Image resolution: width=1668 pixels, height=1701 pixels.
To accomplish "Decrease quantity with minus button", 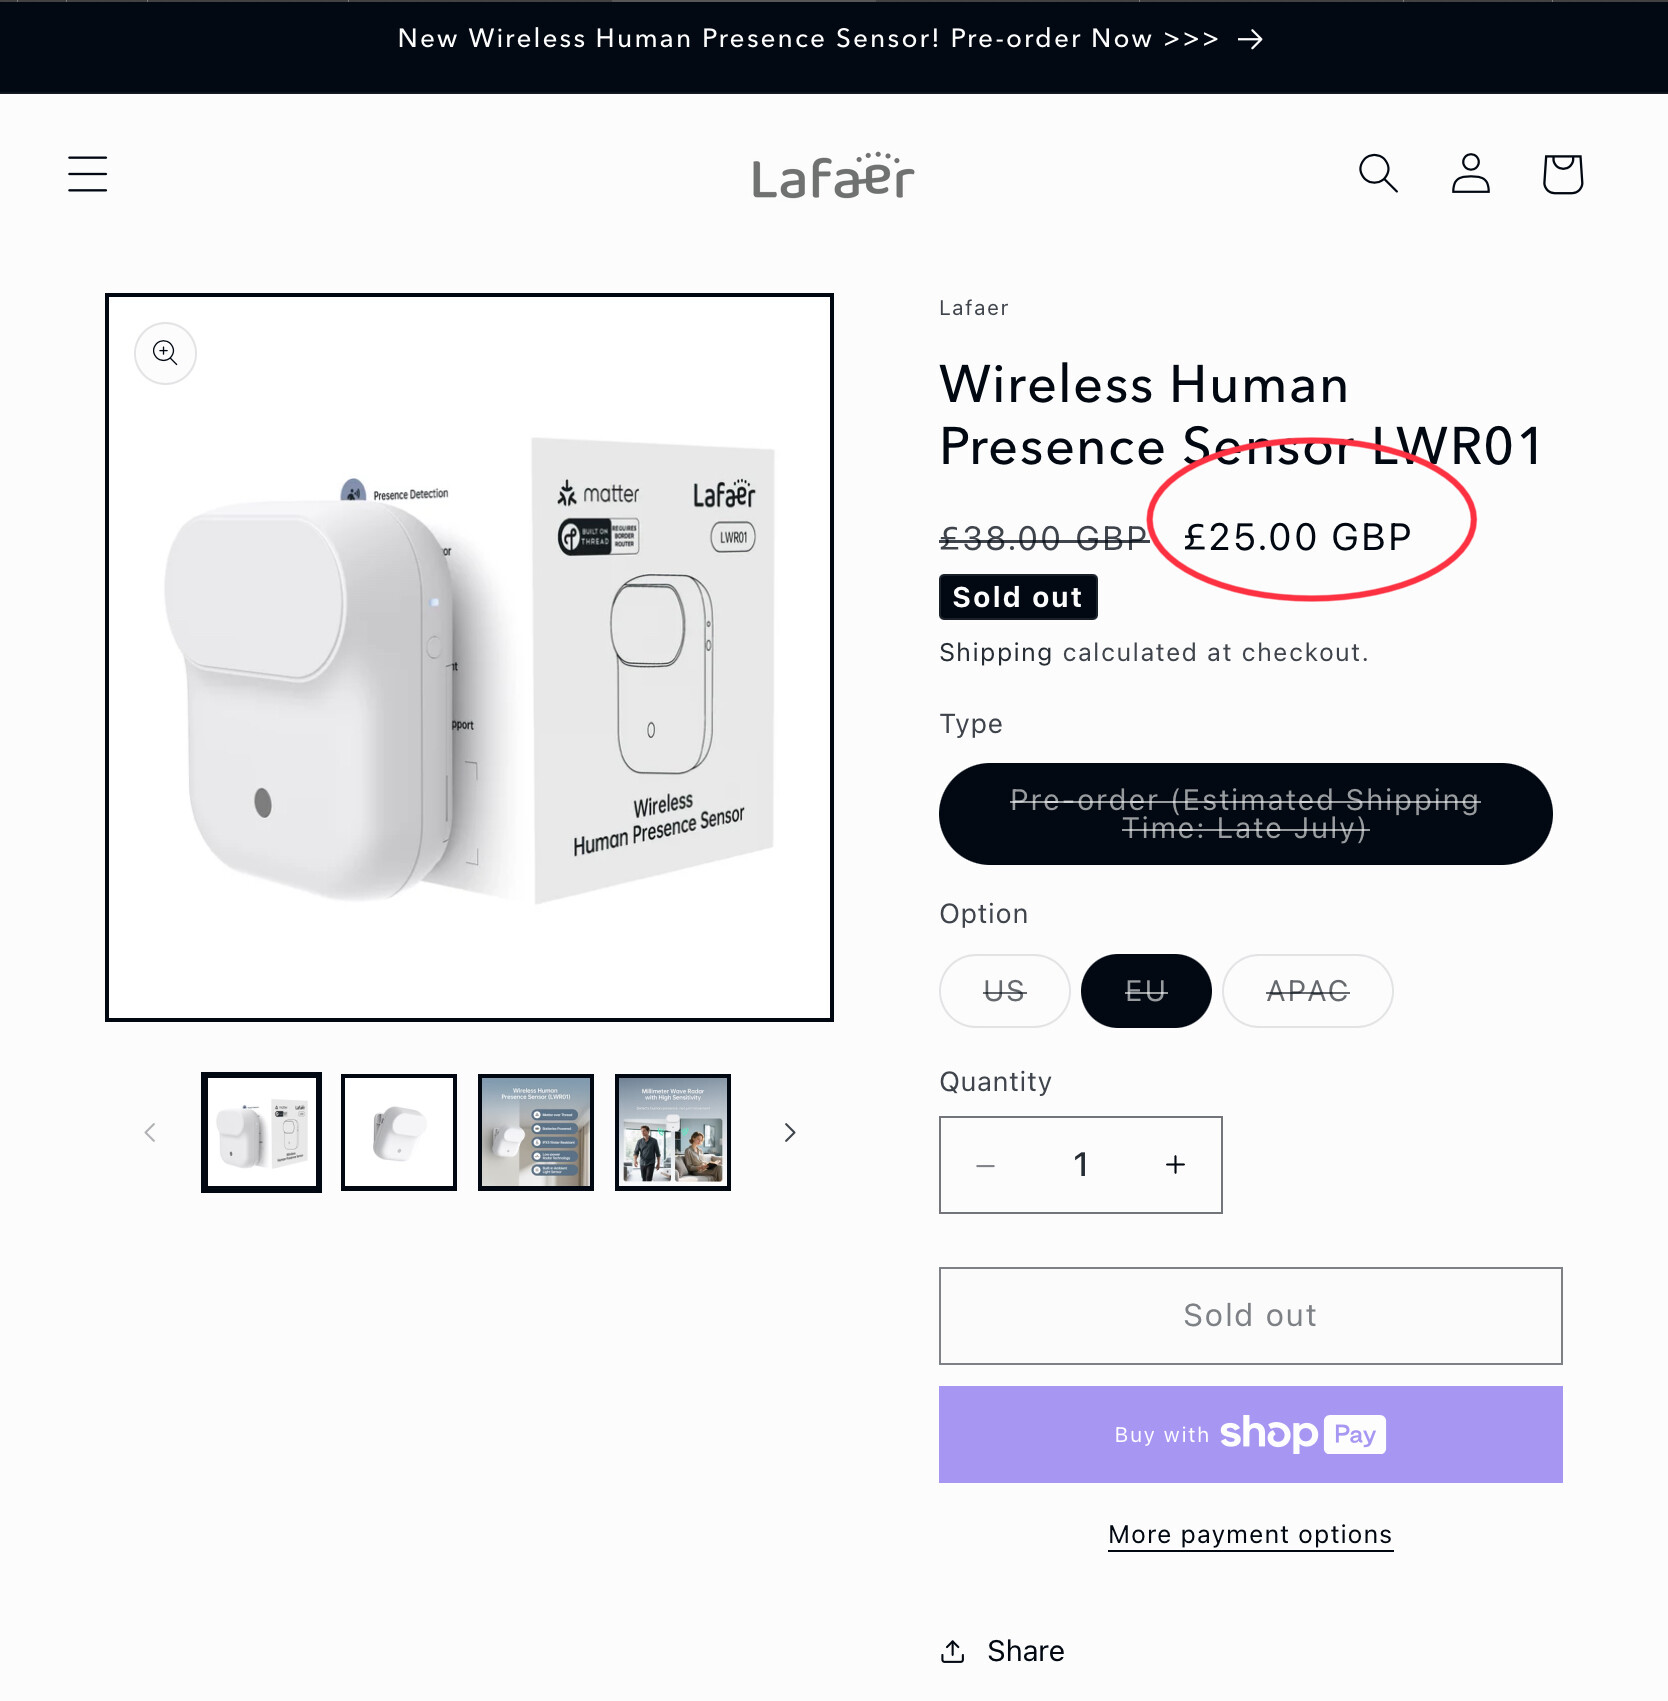I will [985, 1165].
